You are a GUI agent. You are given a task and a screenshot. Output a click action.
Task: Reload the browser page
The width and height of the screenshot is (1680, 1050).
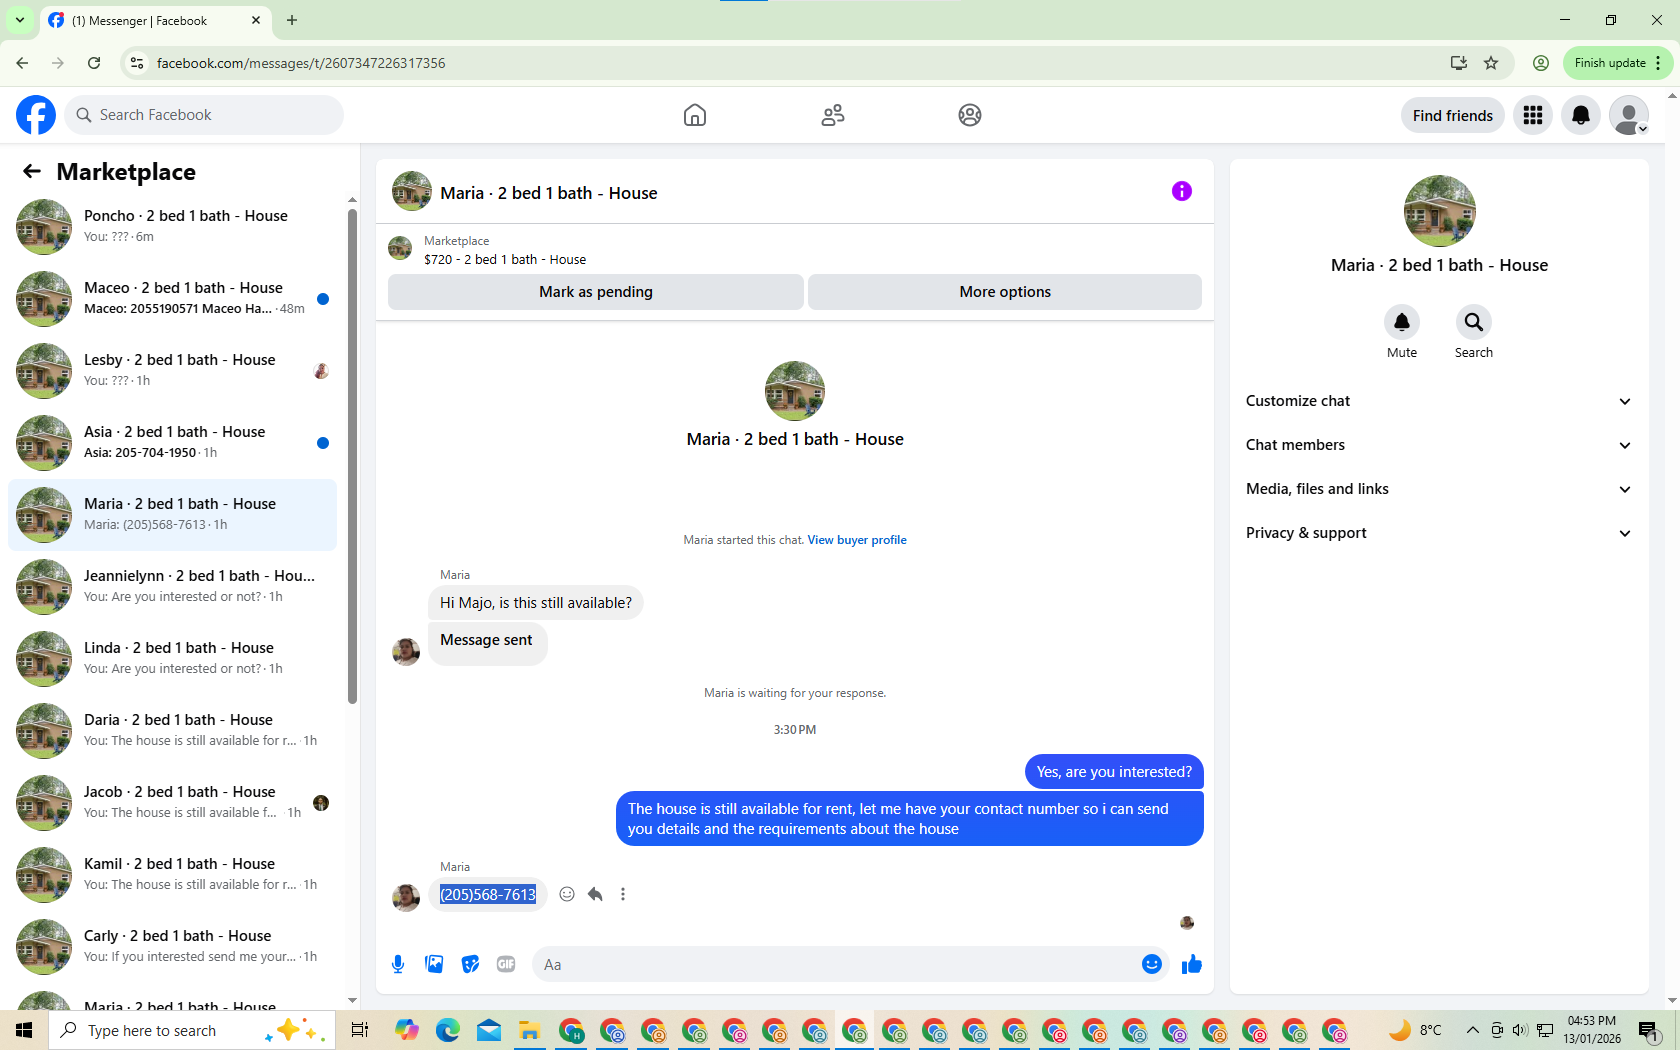tap(94, 63)
